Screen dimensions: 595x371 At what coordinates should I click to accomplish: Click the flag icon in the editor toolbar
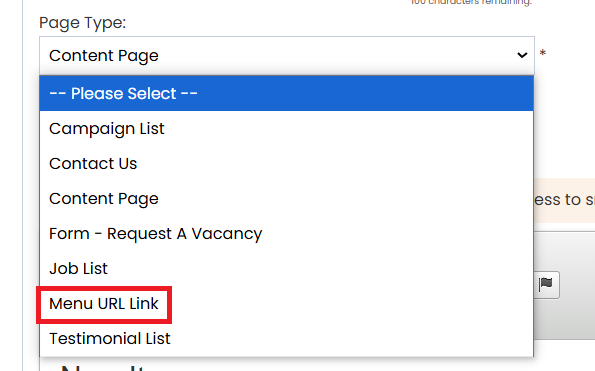pyautogui.click(x=546, y=284)
